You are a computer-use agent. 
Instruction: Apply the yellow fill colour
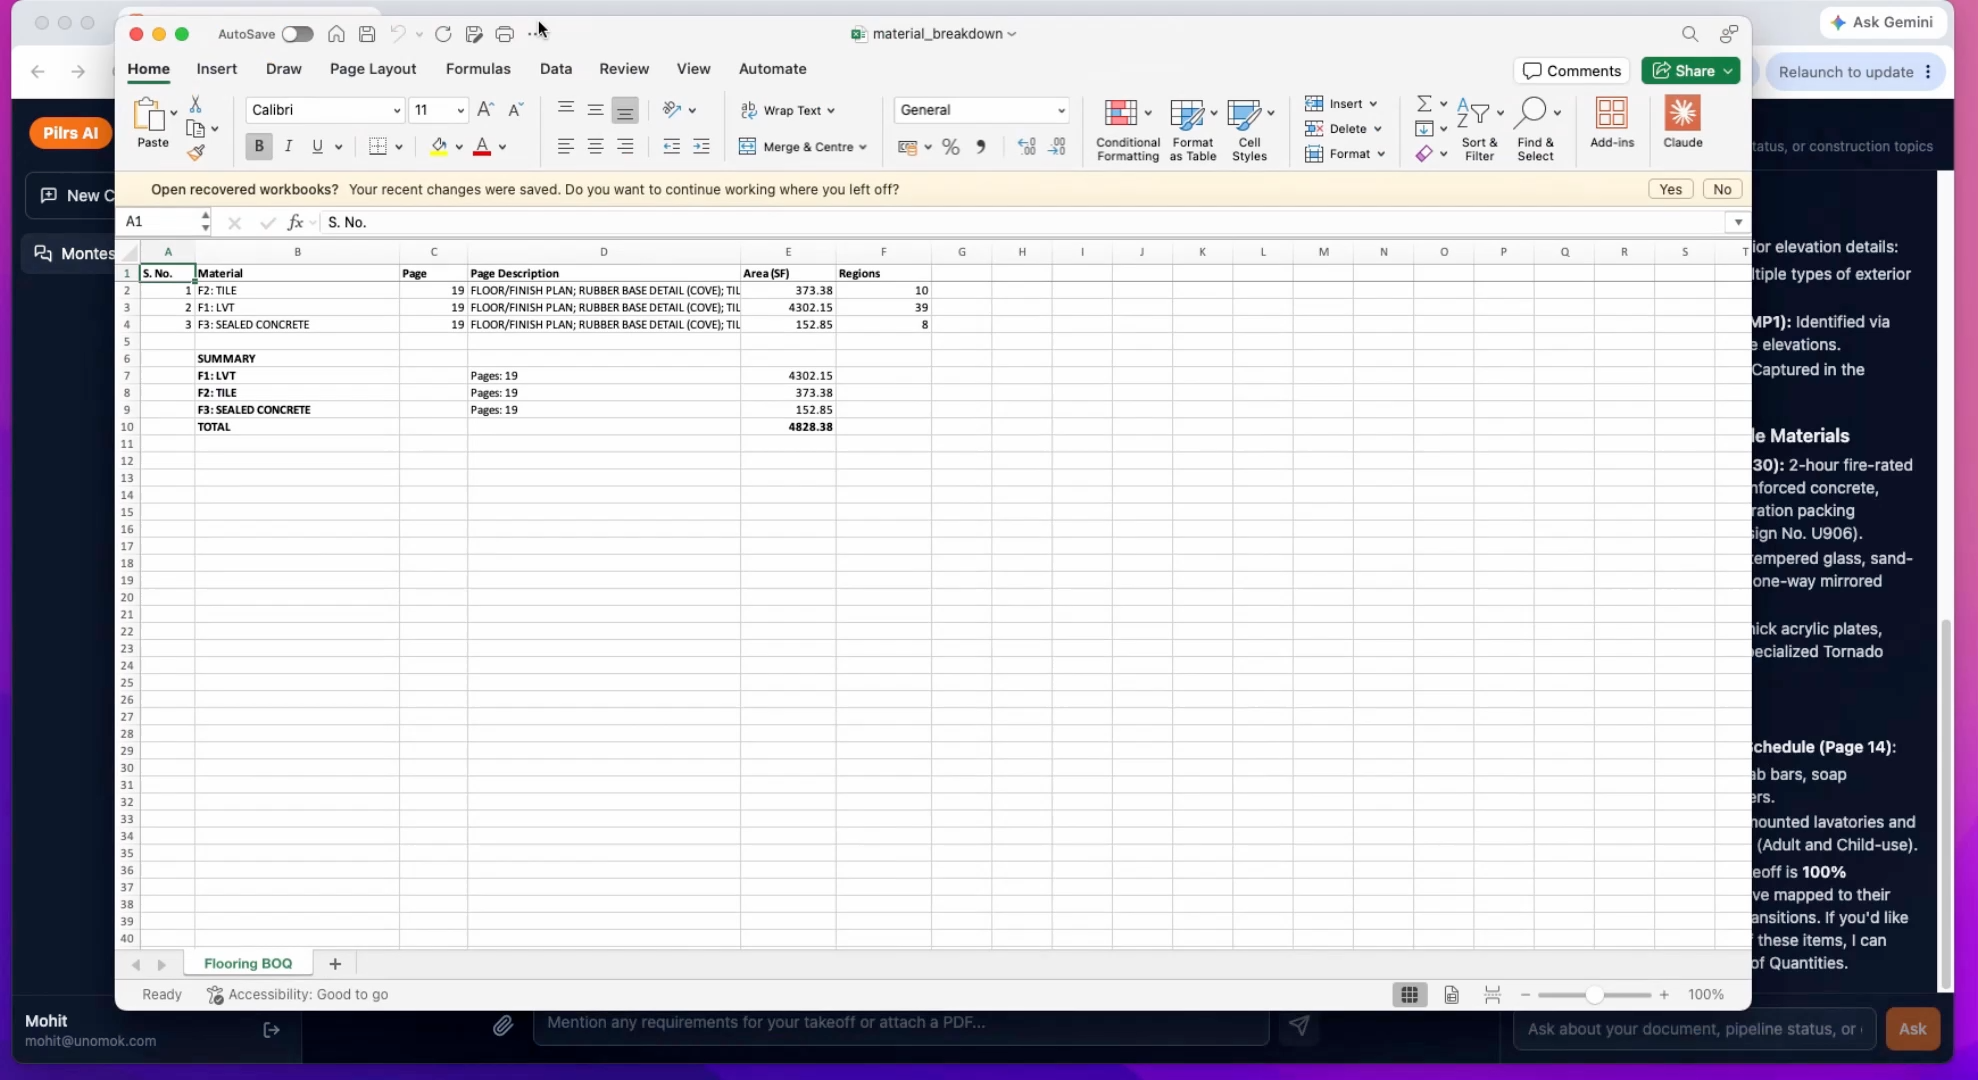pyautogui.click(x=439, y=147)
